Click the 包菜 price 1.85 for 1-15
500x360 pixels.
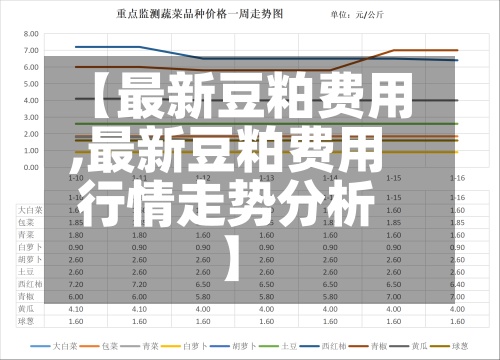(393, 223)
